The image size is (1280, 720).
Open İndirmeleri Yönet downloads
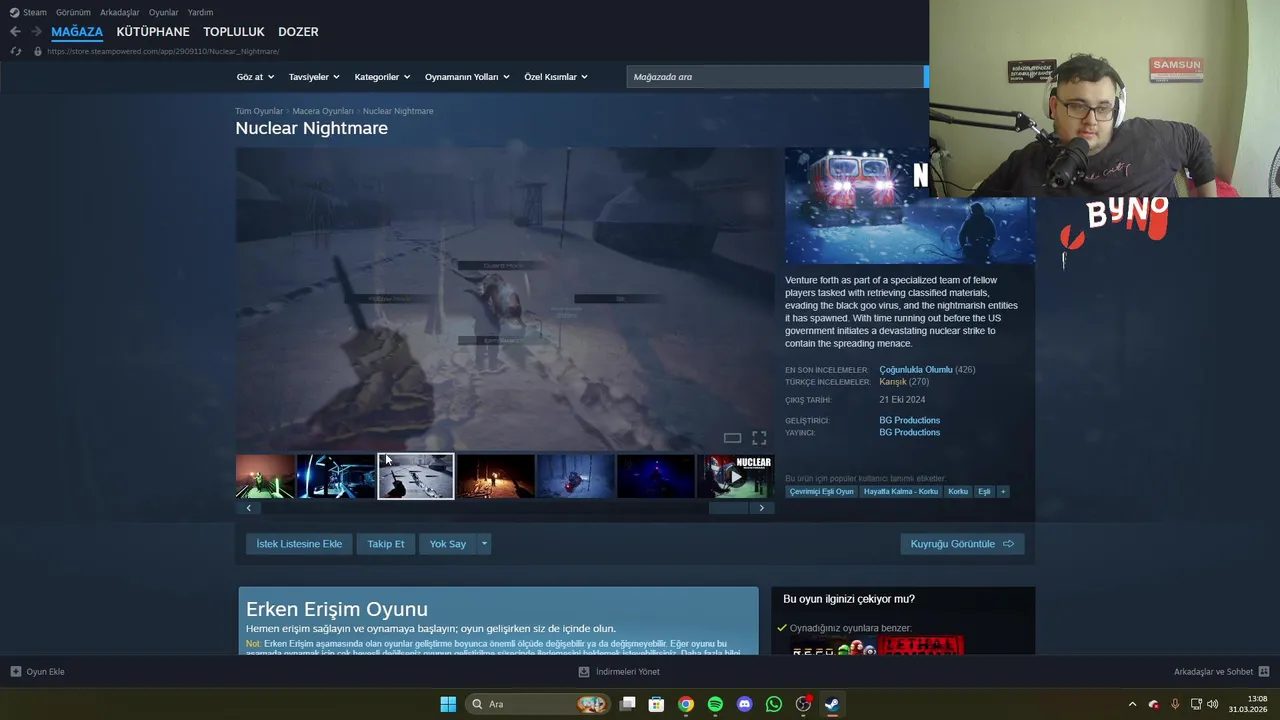pos(619,672)
